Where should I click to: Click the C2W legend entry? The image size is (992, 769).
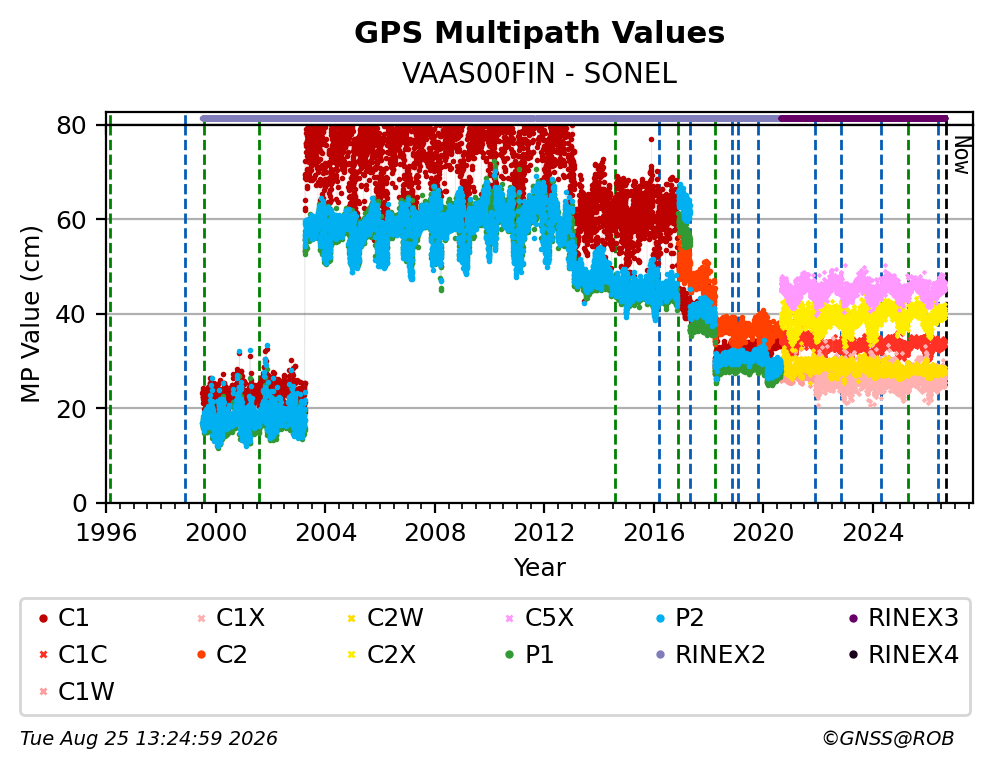coord(385,618)
